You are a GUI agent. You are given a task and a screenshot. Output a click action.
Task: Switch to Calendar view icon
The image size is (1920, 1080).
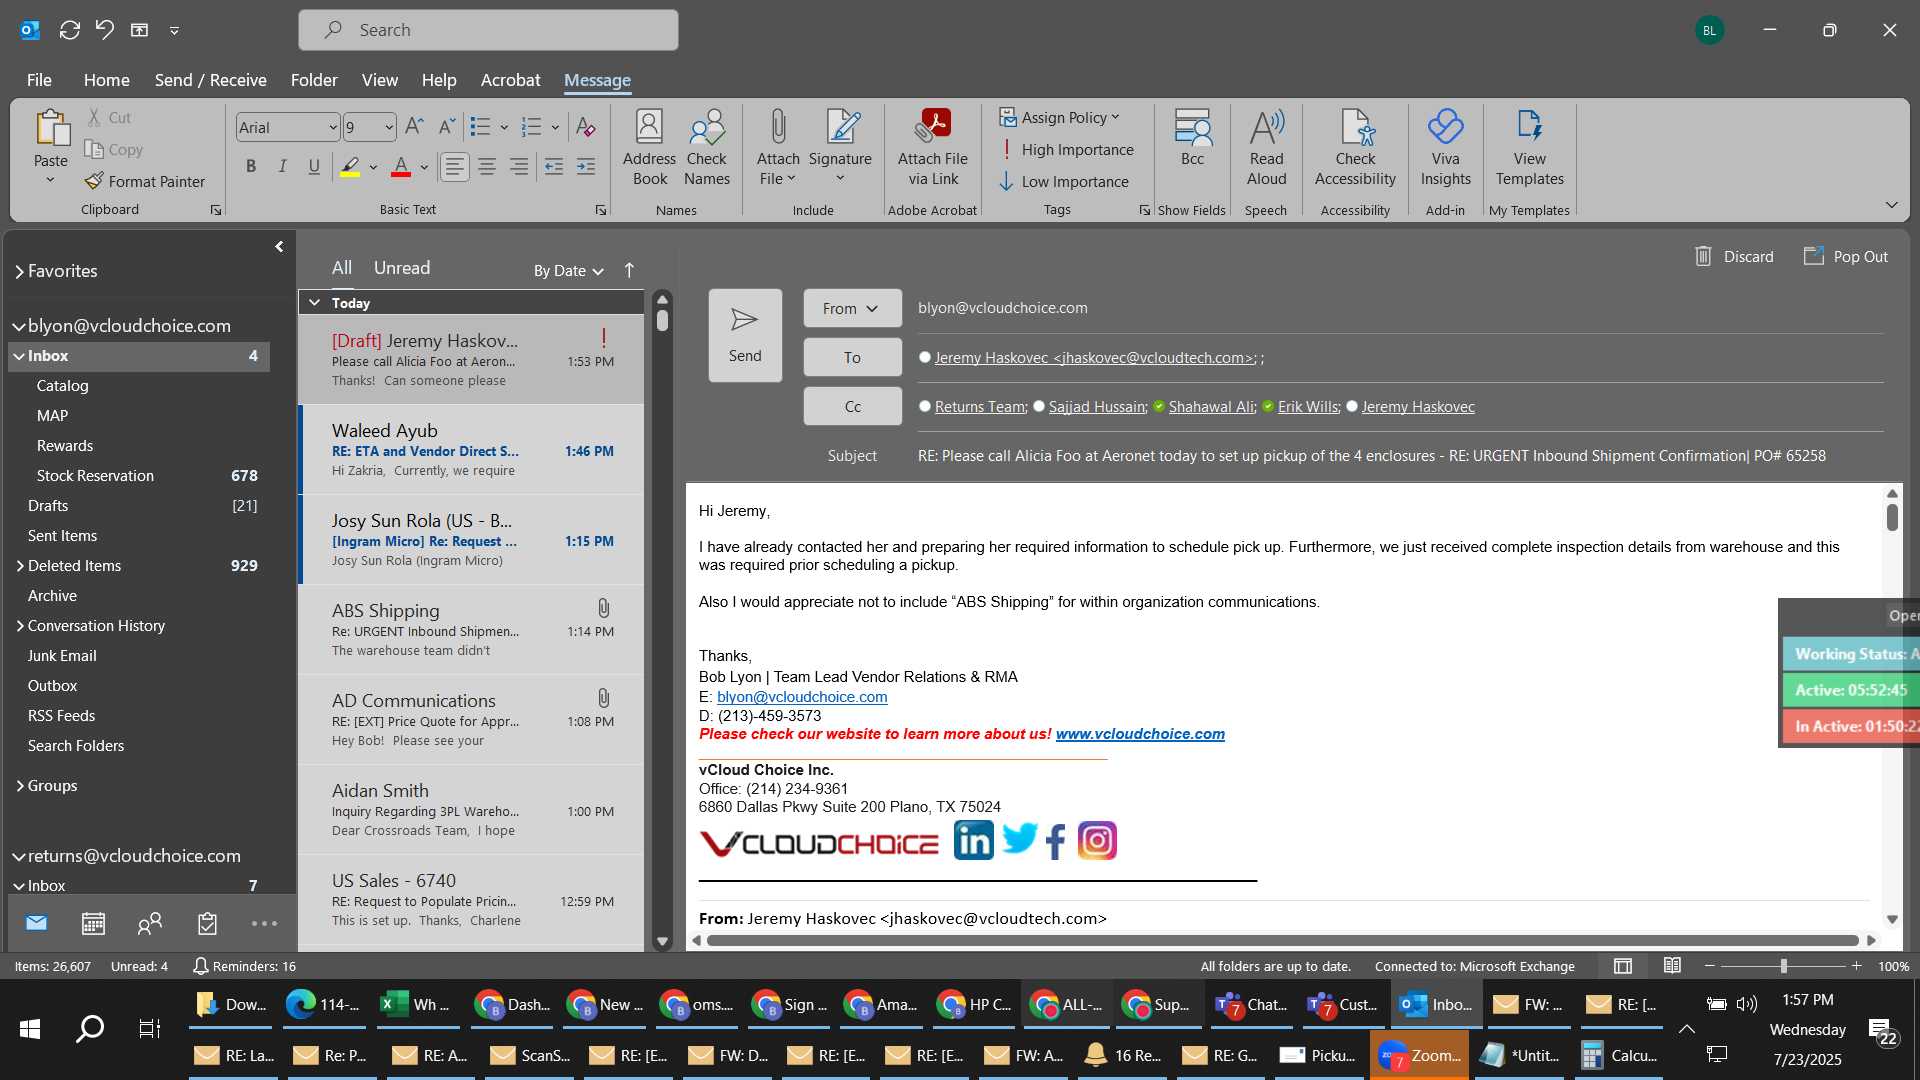pyautogui.click(x=93, y=924)
